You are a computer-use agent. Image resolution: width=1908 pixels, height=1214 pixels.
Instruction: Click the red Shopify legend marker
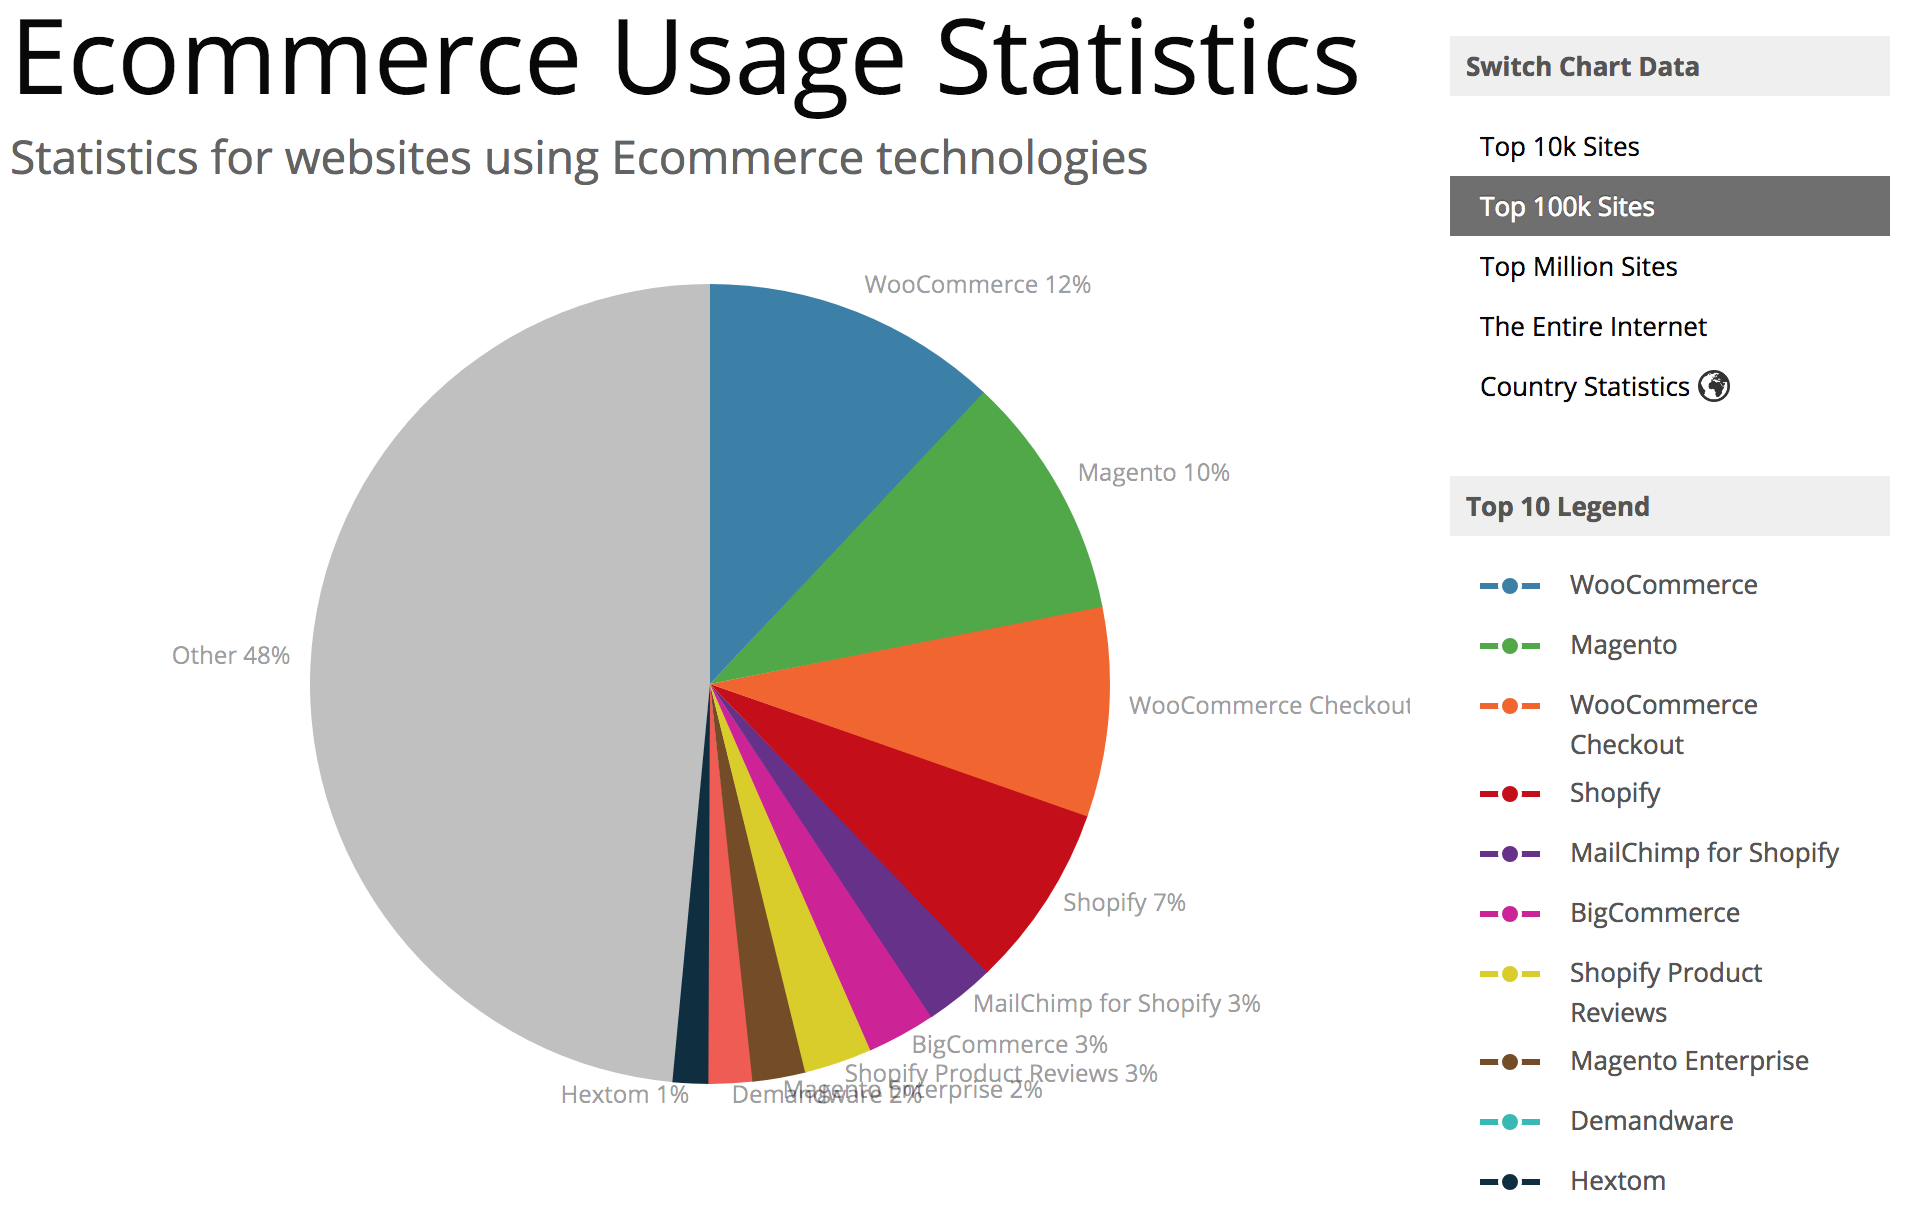coord(1510,794)
